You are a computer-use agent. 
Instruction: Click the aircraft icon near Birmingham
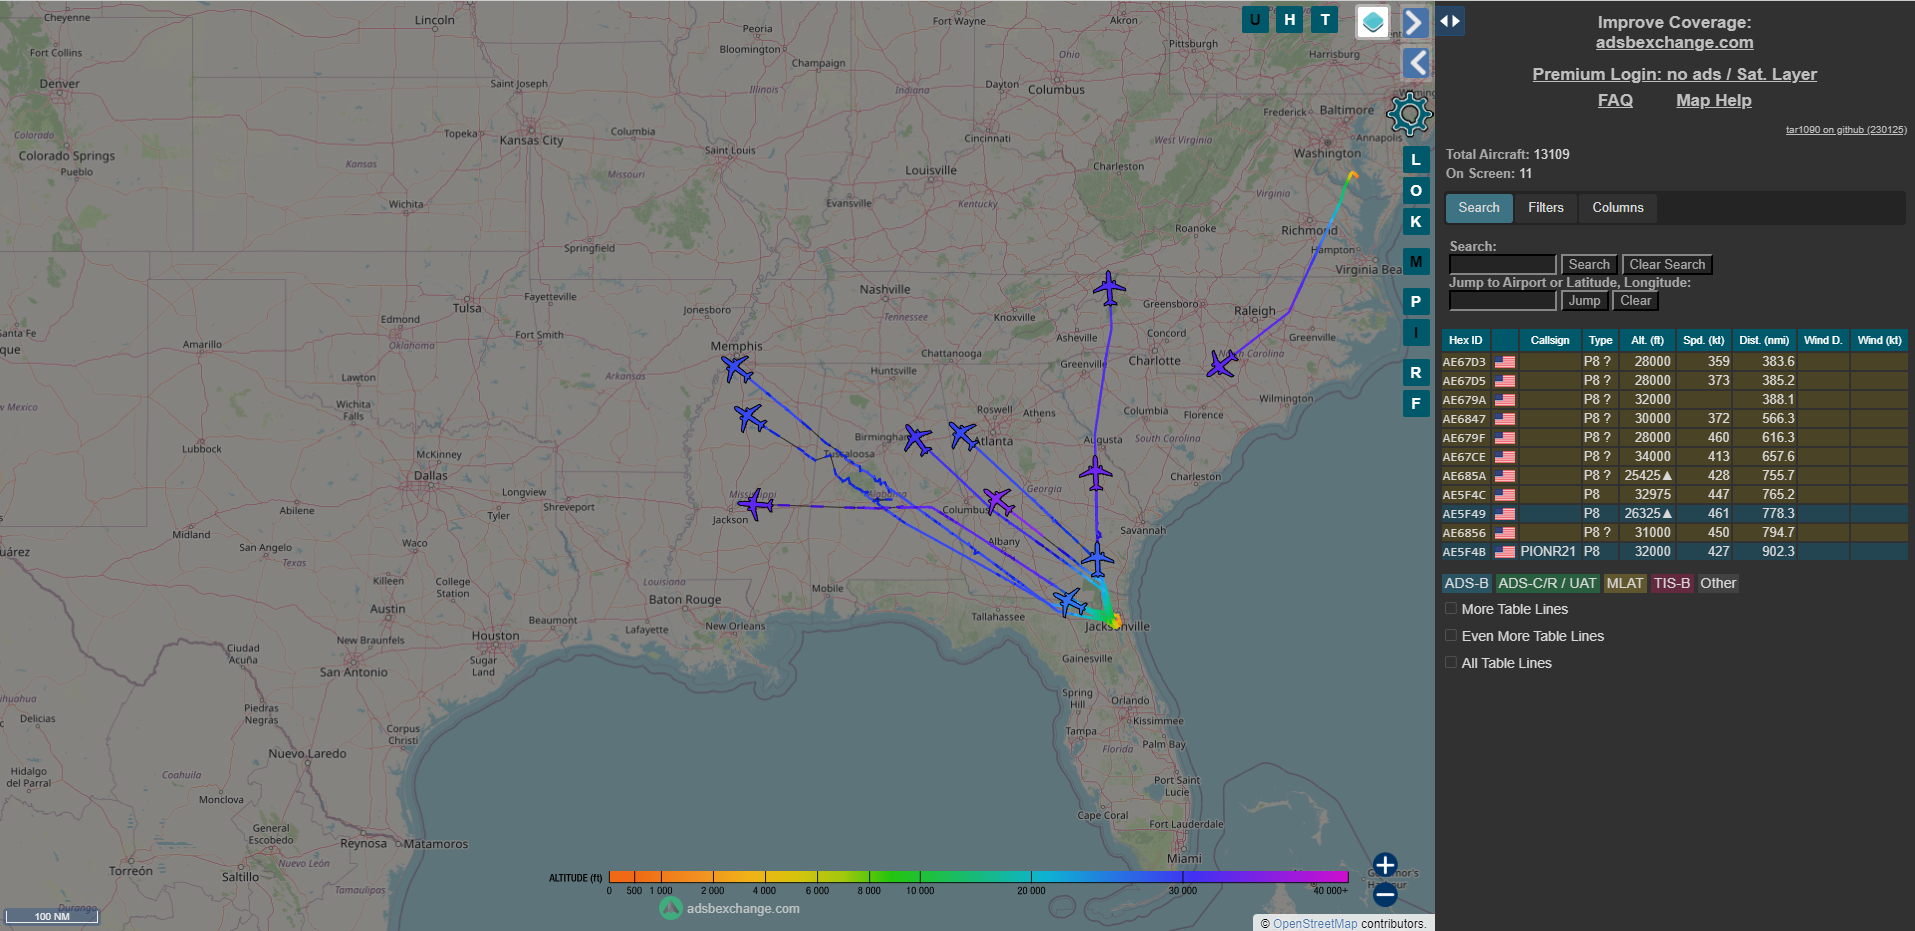[x=918, y=439]
